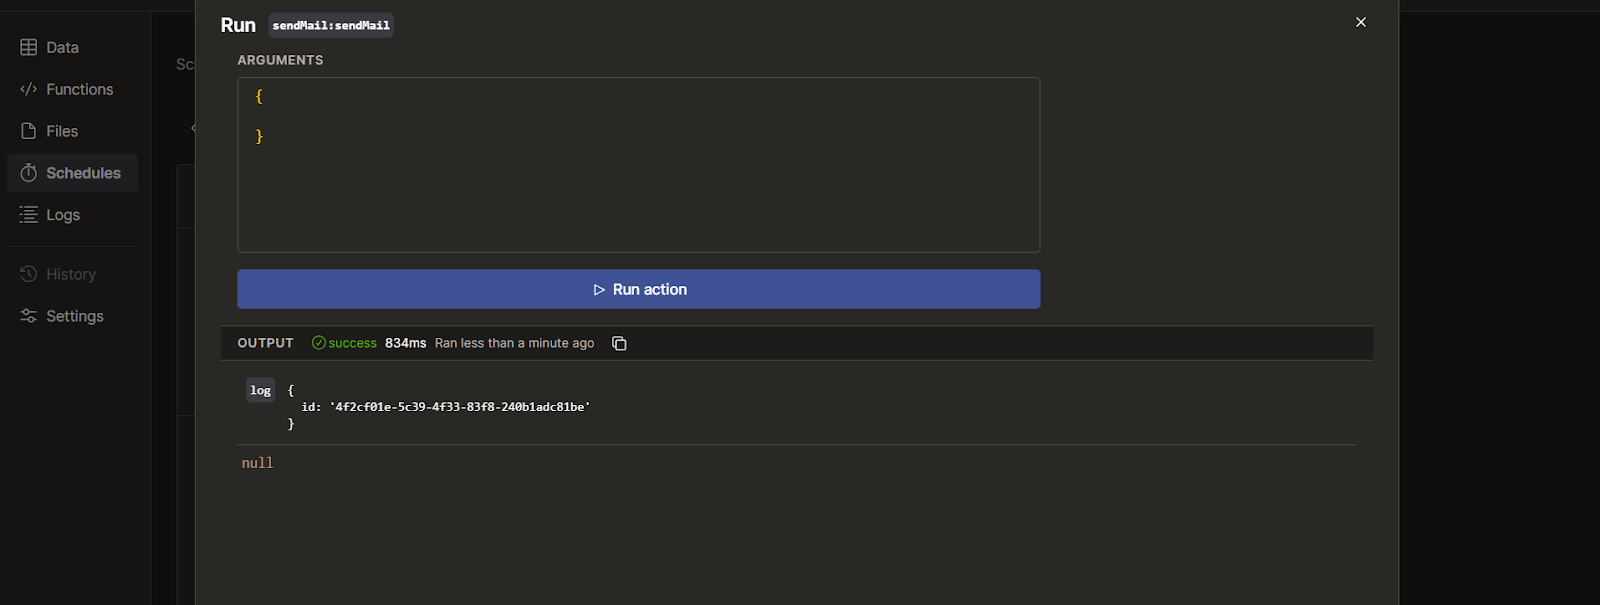Click the null return value
The width and height of the screenshot is (1600, 605).
coord(257,463)
